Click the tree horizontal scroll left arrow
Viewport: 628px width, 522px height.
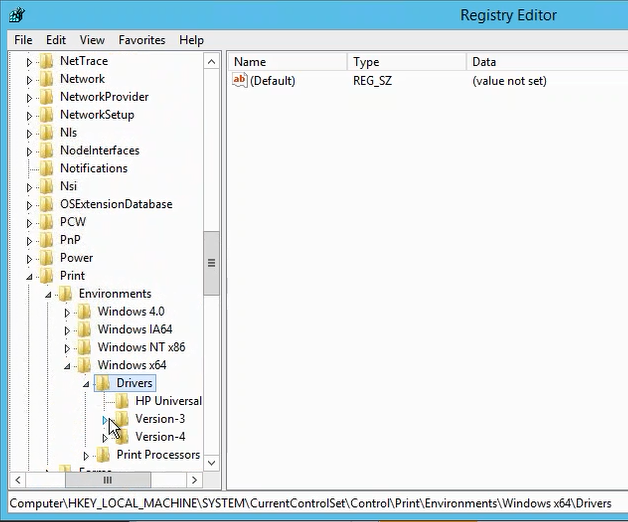click(18, 480)
